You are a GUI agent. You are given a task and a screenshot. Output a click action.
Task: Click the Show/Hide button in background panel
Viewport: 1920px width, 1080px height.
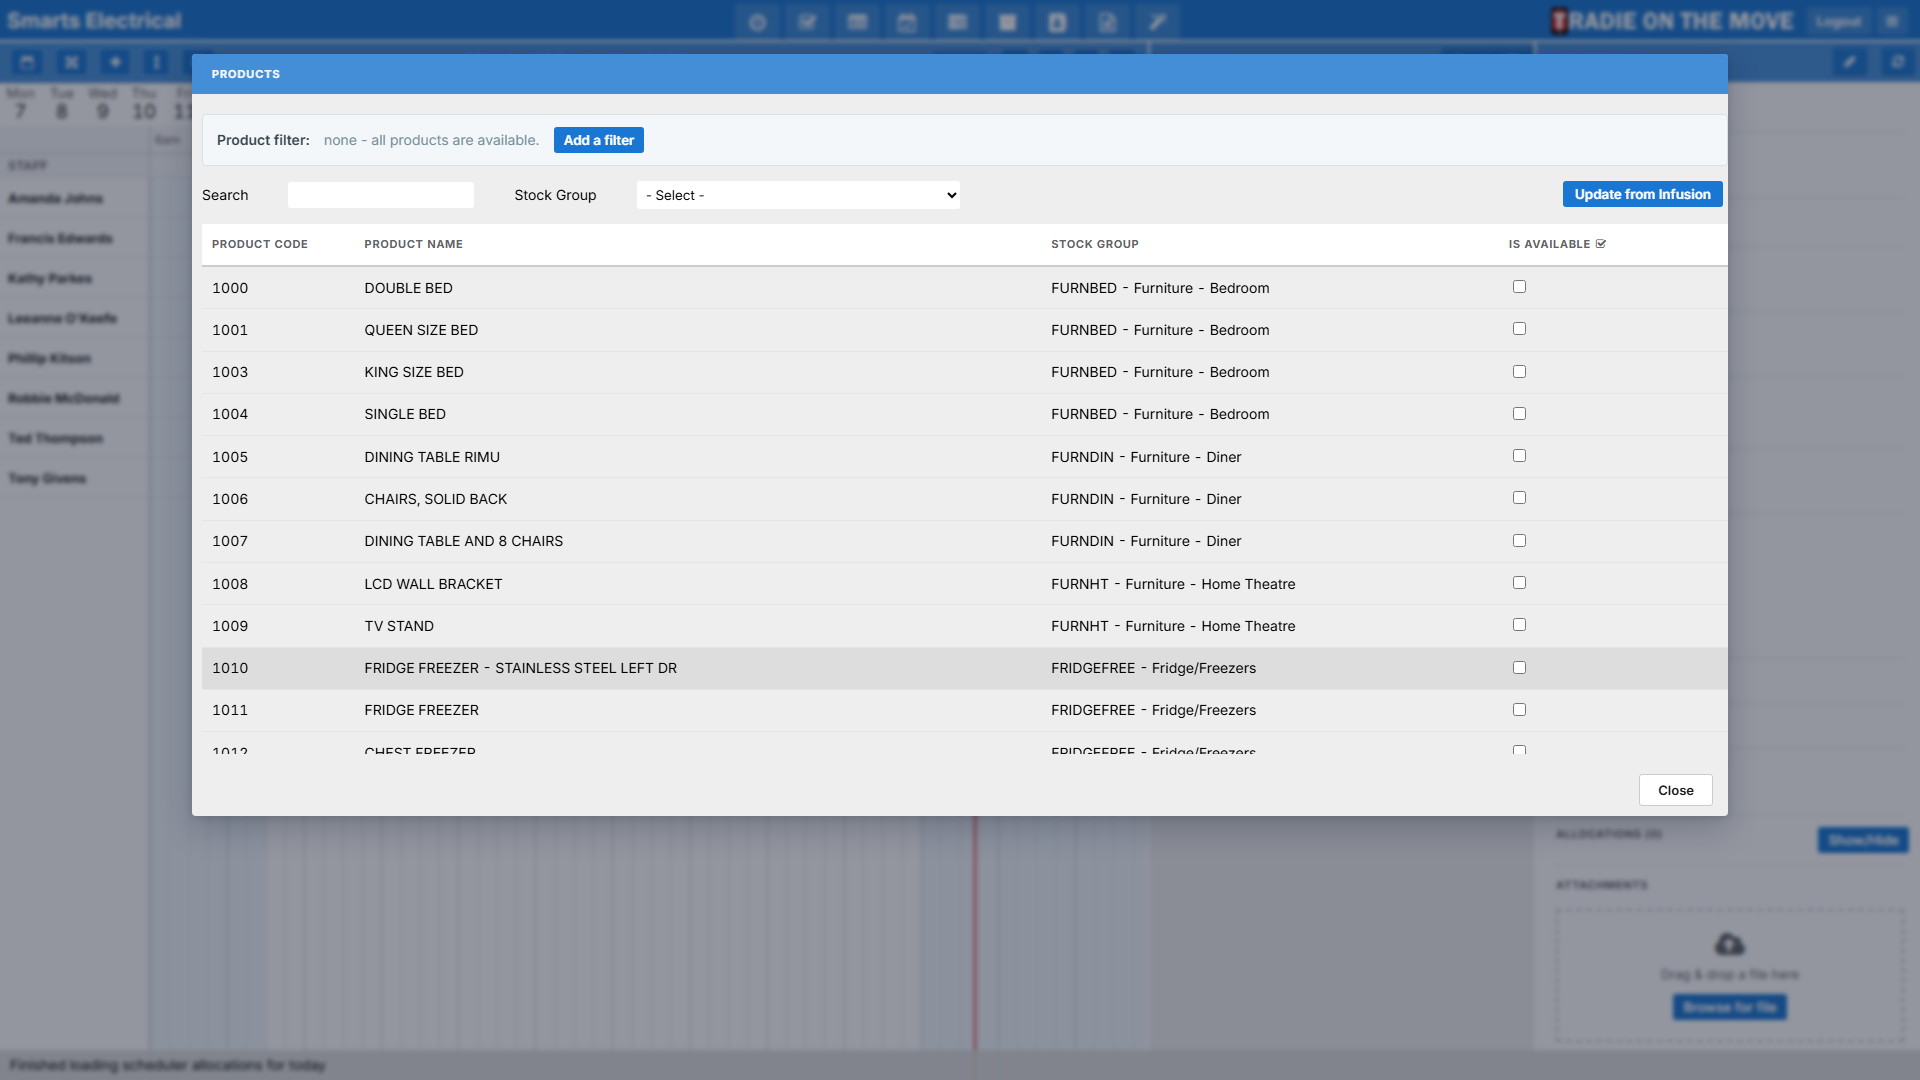[1863, 840]
